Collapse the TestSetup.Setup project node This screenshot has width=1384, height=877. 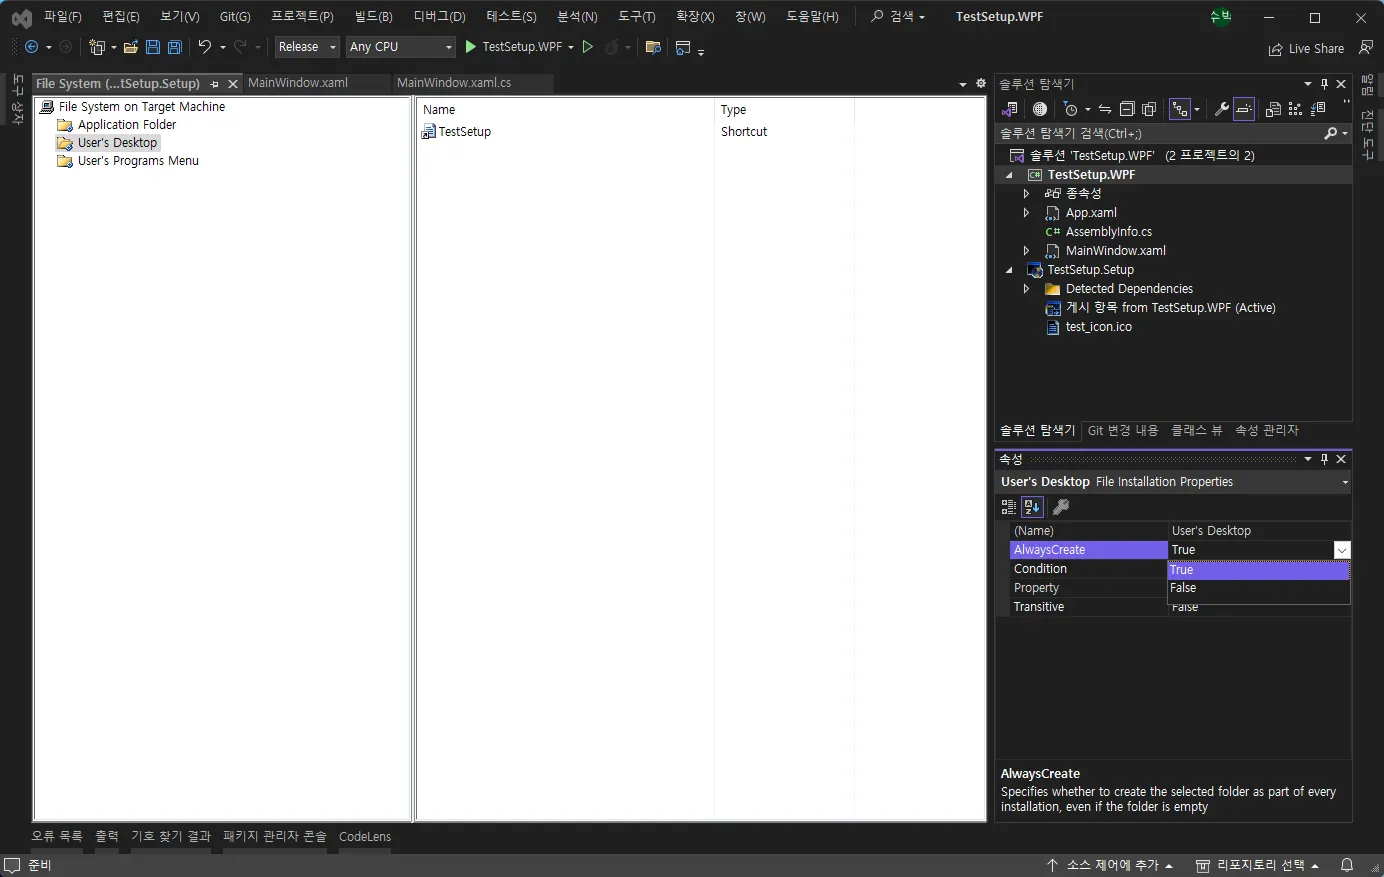[x=1009, y=270]
